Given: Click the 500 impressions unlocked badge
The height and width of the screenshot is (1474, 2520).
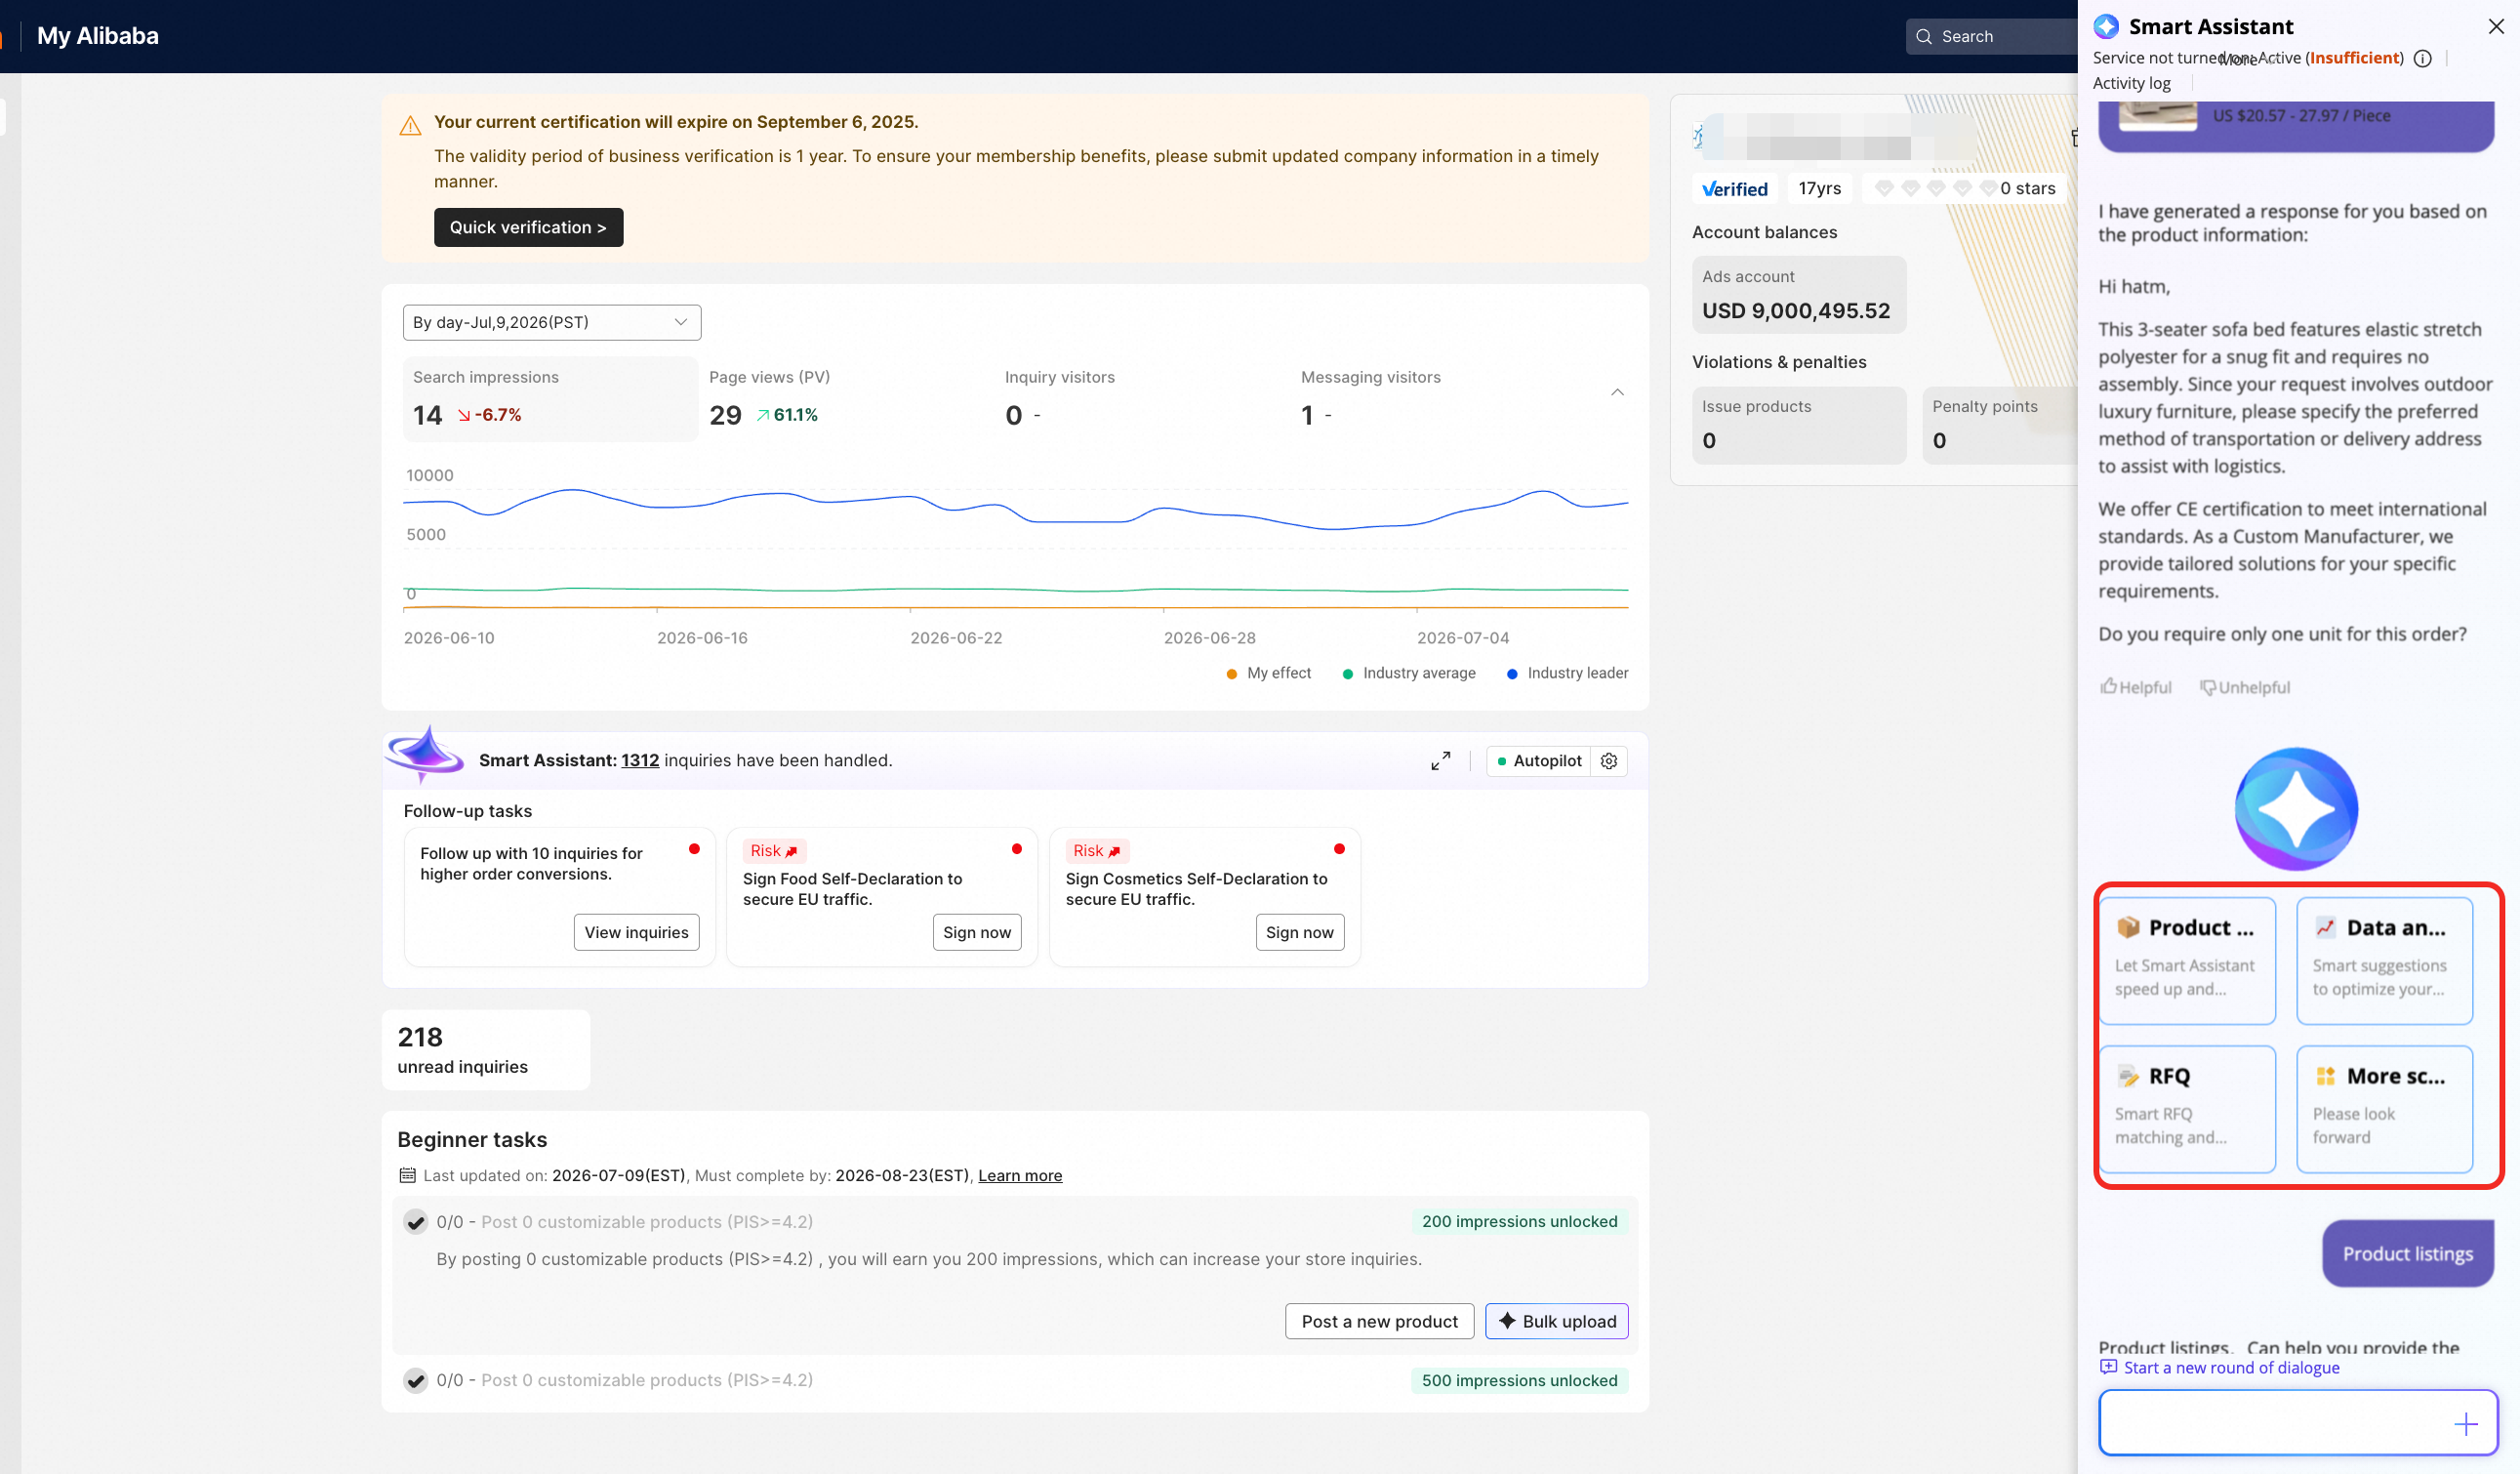Looking at the screenshot, I should pos(1519,1381).
